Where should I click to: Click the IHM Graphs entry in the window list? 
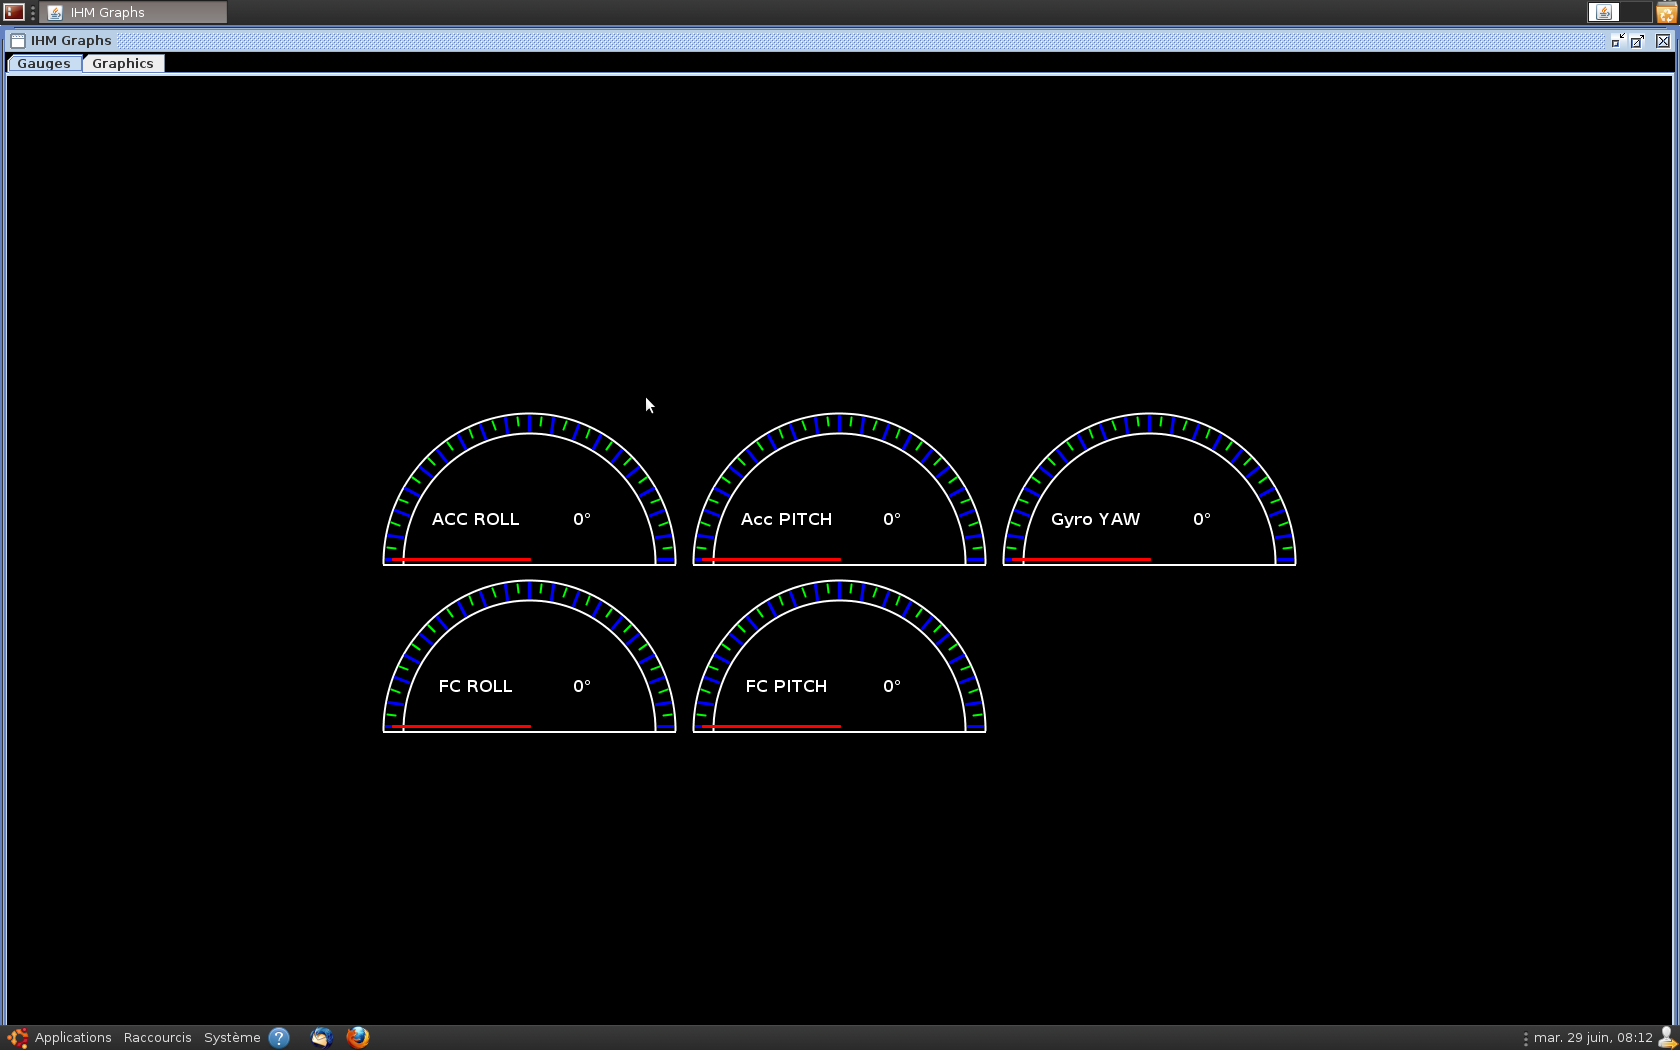point(134,12)
